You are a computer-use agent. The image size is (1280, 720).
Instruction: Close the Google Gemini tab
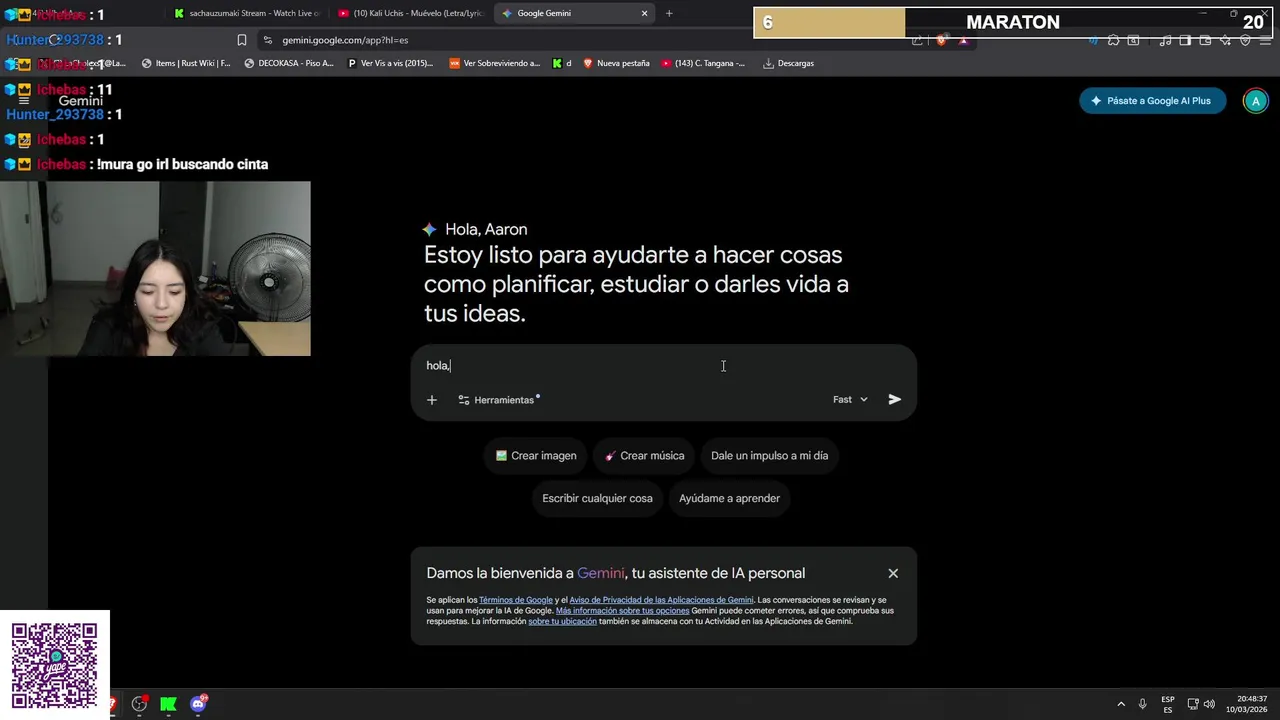click(x=644, y=13)
